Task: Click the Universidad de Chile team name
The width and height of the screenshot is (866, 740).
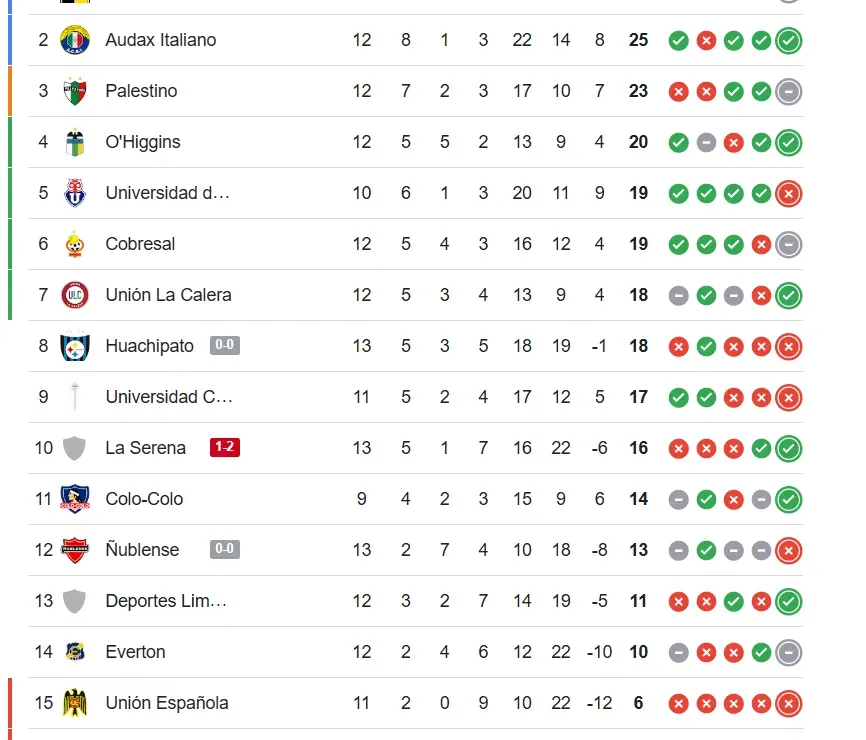Action: (167, 193)
